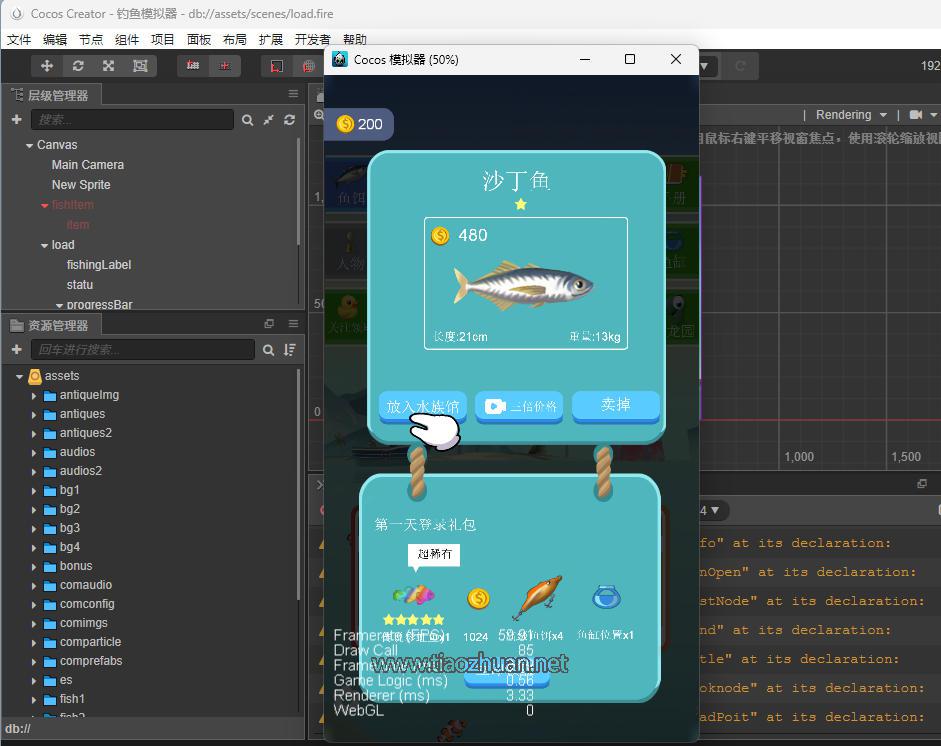The image size is (941, 746).
Task: Click the sort order icon in assets panel
Action: (x=290, y=350)
